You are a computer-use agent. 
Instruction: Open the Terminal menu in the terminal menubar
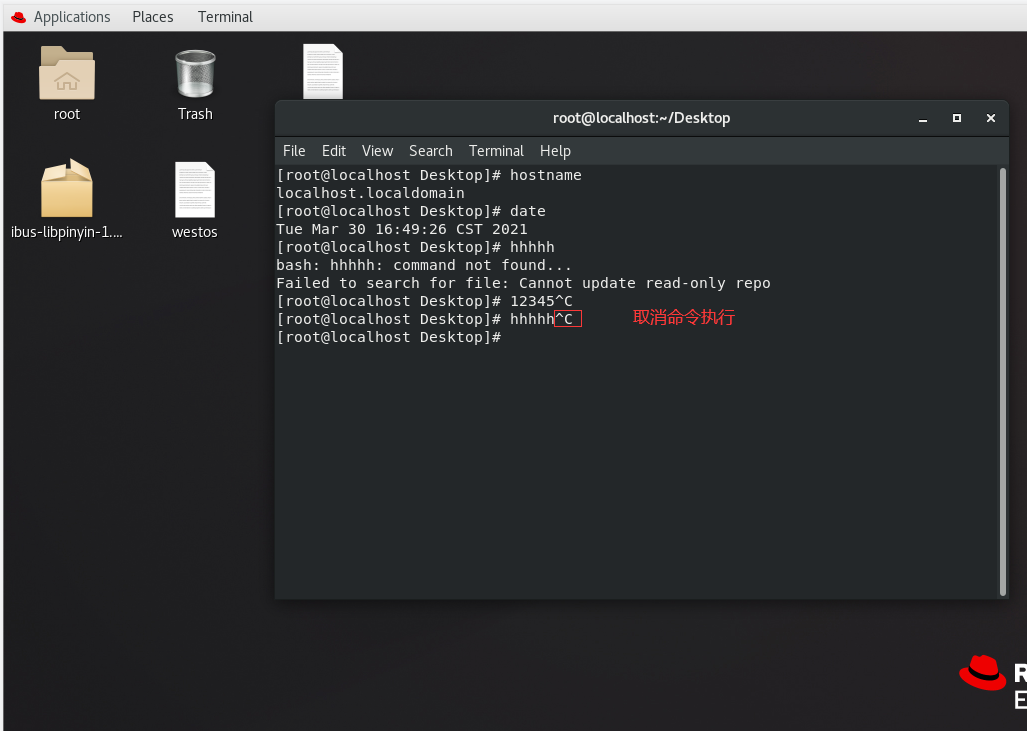pyautogui.click(x=496, y=151)
